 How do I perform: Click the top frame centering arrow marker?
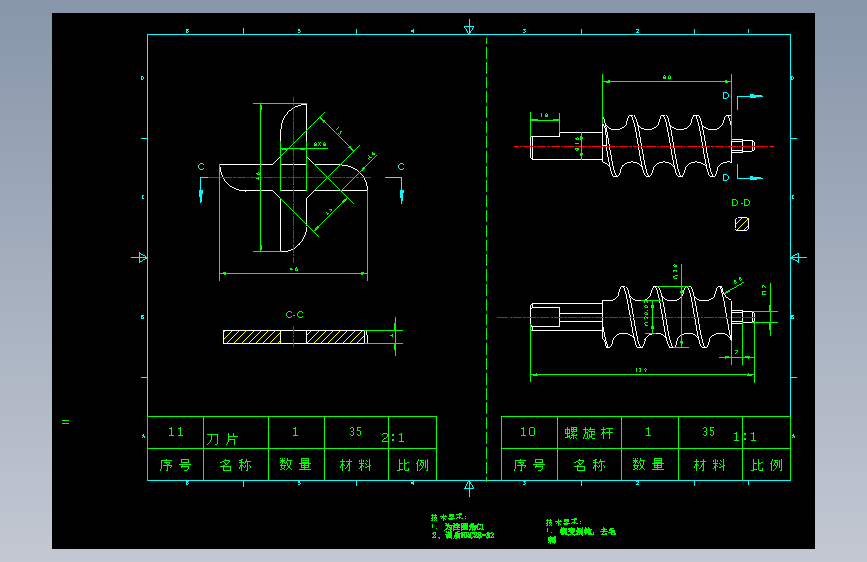pos(469,28)
